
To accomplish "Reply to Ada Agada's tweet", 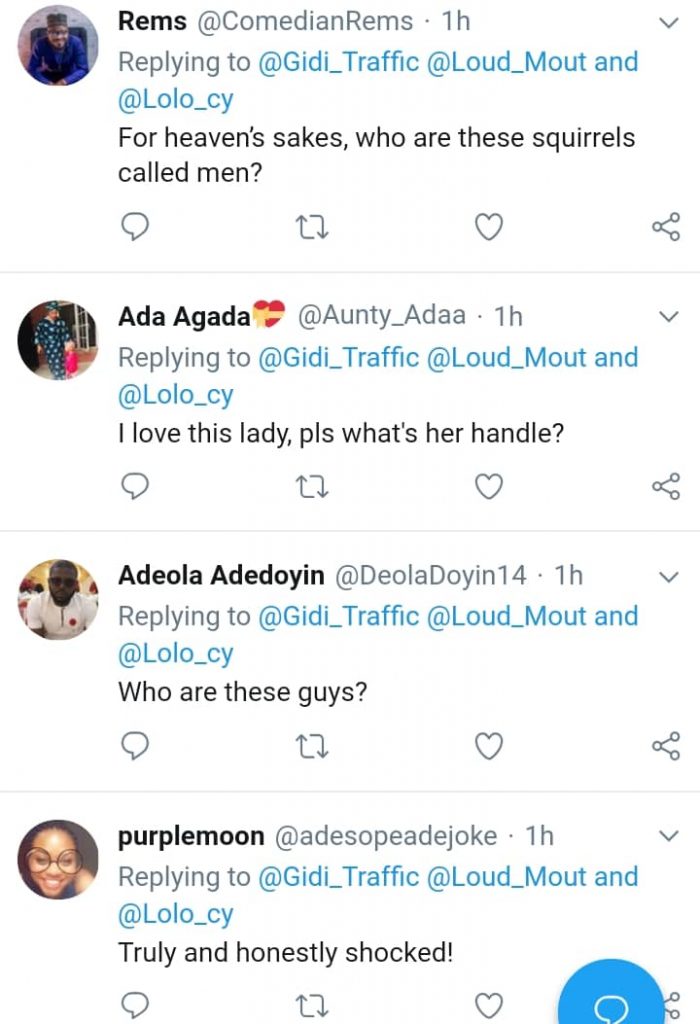I will (135, 486).
